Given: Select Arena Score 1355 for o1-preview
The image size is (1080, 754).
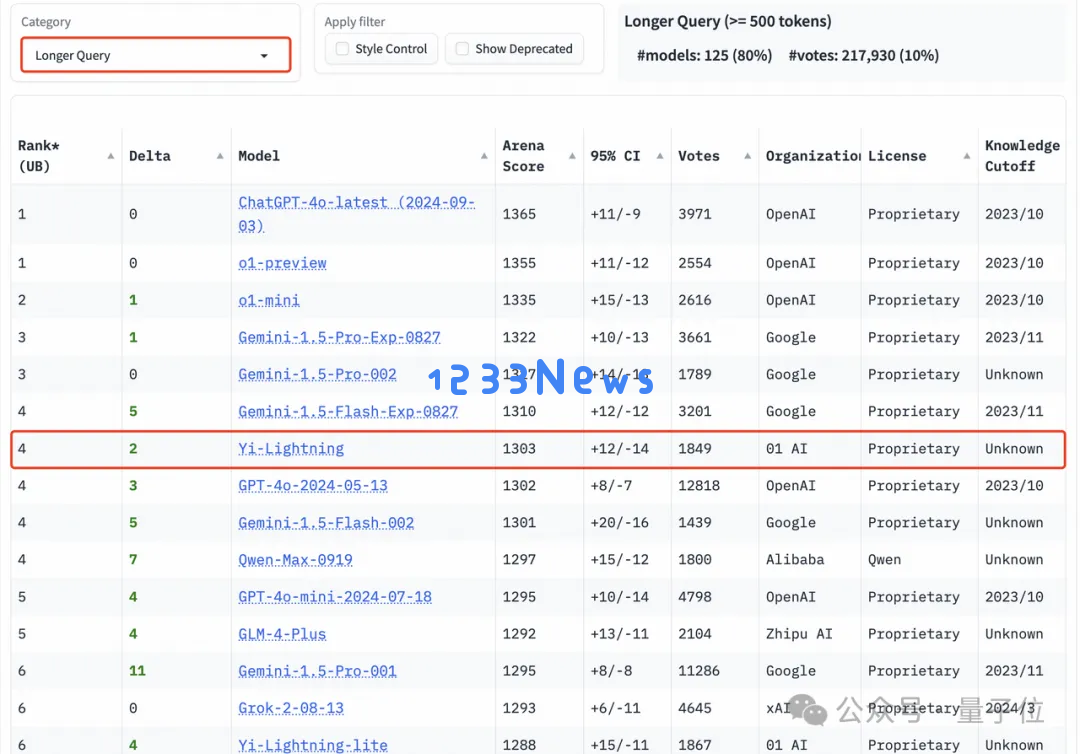Looking at the screenshot, I should coord(519,263).
